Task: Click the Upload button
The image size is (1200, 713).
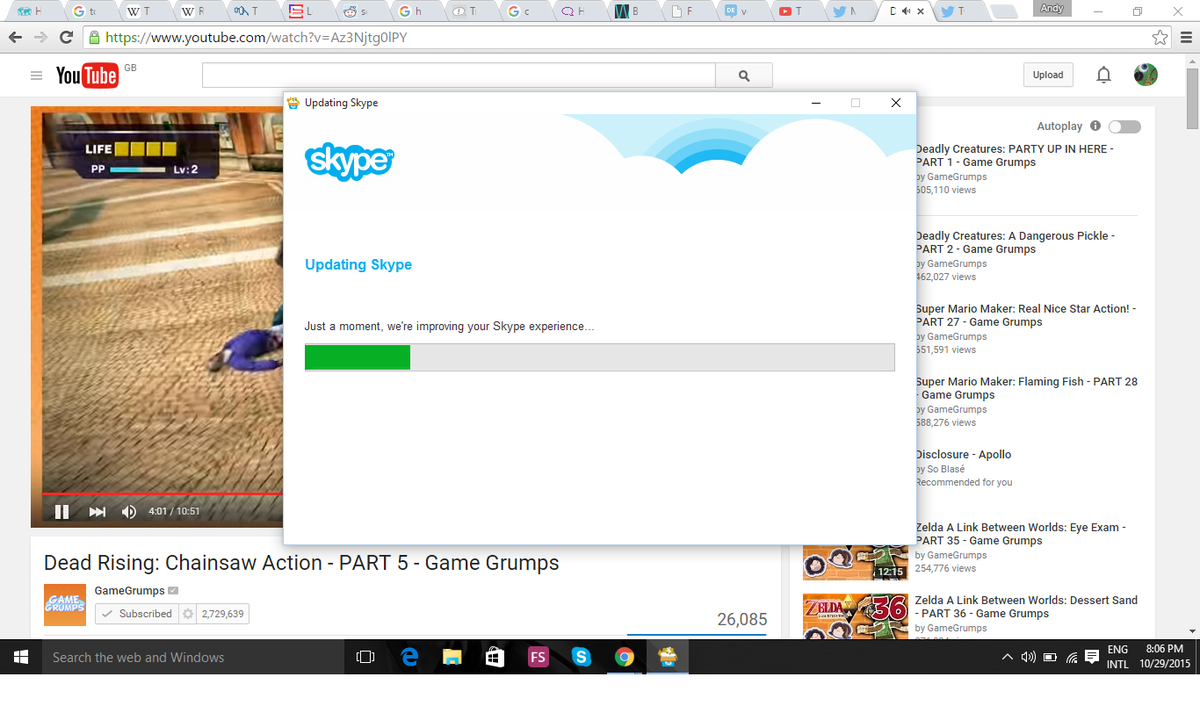Action: pos(1048,75)
